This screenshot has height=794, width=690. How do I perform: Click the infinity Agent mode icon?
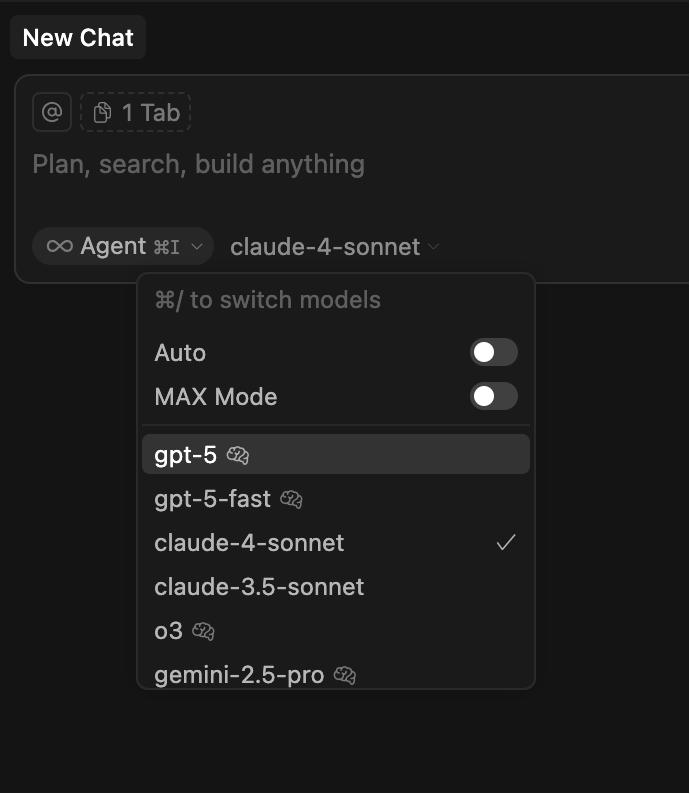60,246
